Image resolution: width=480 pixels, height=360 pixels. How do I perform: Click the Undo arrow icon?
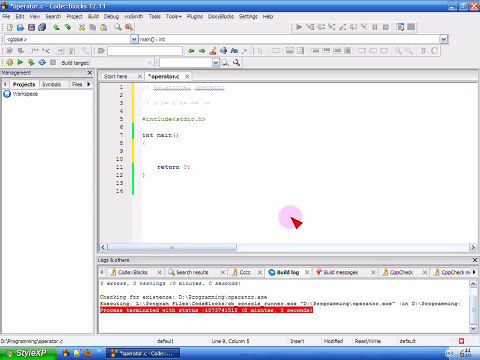tap(56, 27)
